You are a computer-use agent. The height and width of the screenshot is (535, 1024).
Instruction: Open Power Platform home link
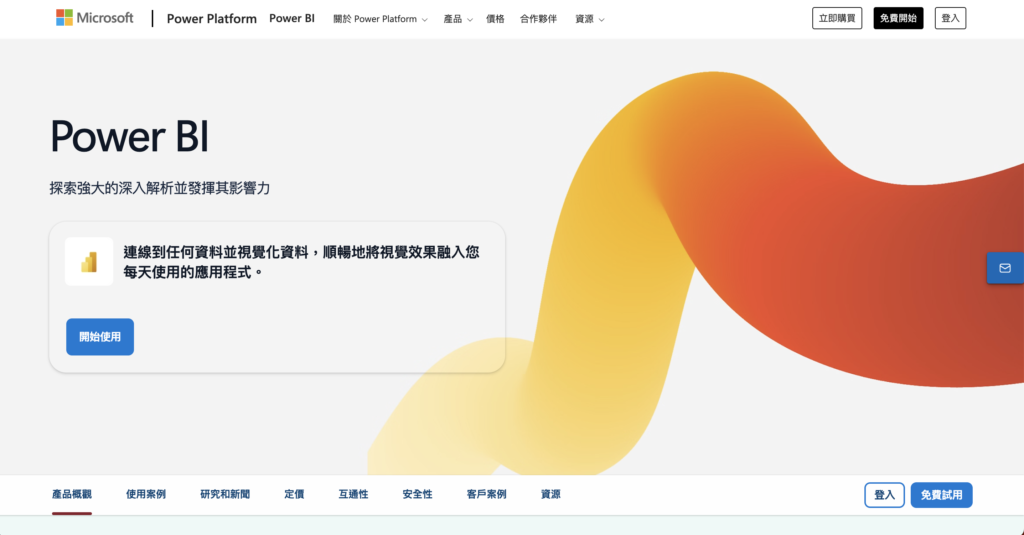click(212, 19)
